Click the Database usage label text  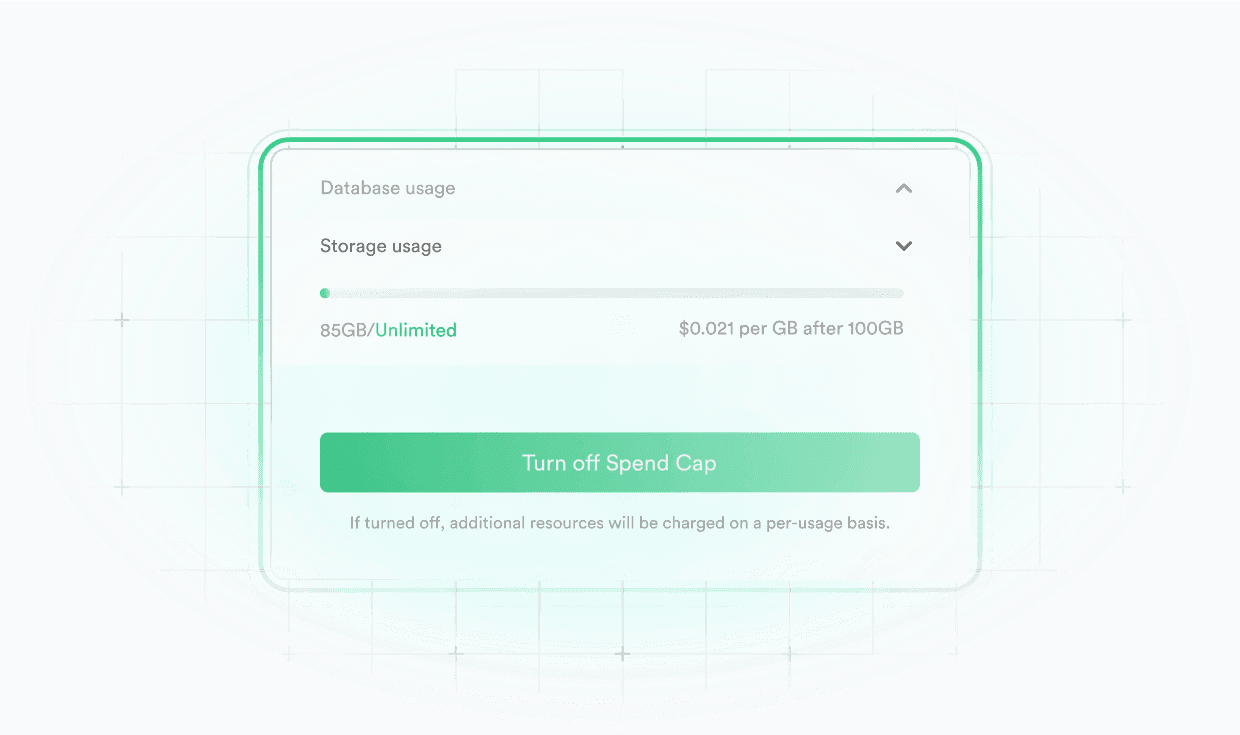tap(388, 188)
